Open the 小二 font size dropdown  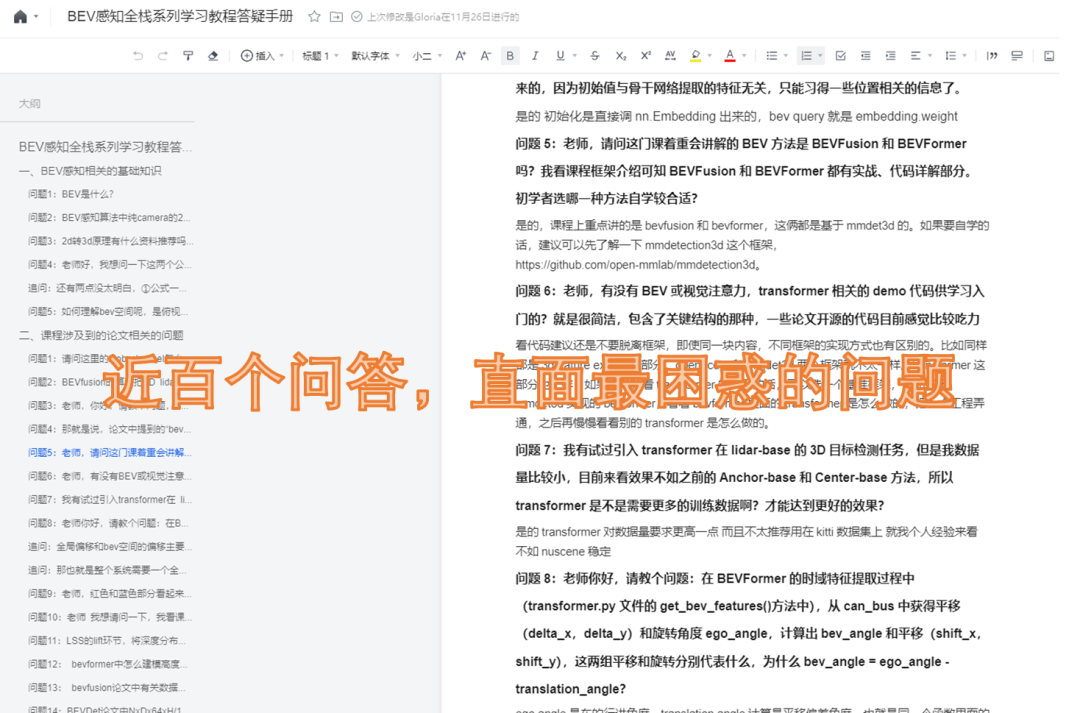point(427,56)
